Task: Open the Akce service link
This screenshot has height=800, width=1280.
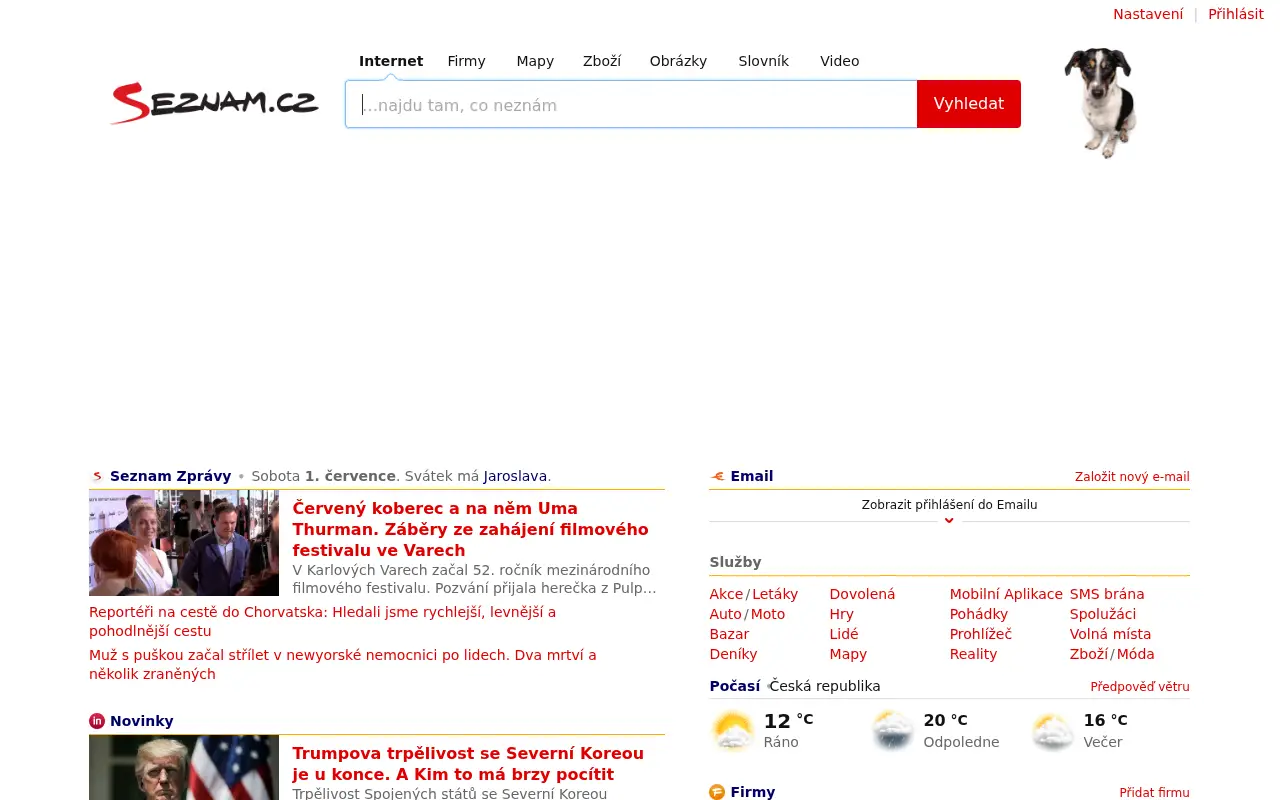Action: point(726,594)
